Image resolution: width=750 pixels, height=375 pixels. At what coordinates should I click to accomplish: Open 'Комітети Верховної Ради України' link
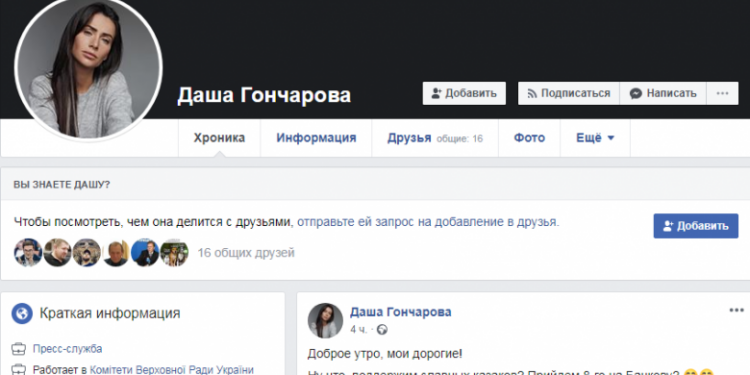(172, 370)
